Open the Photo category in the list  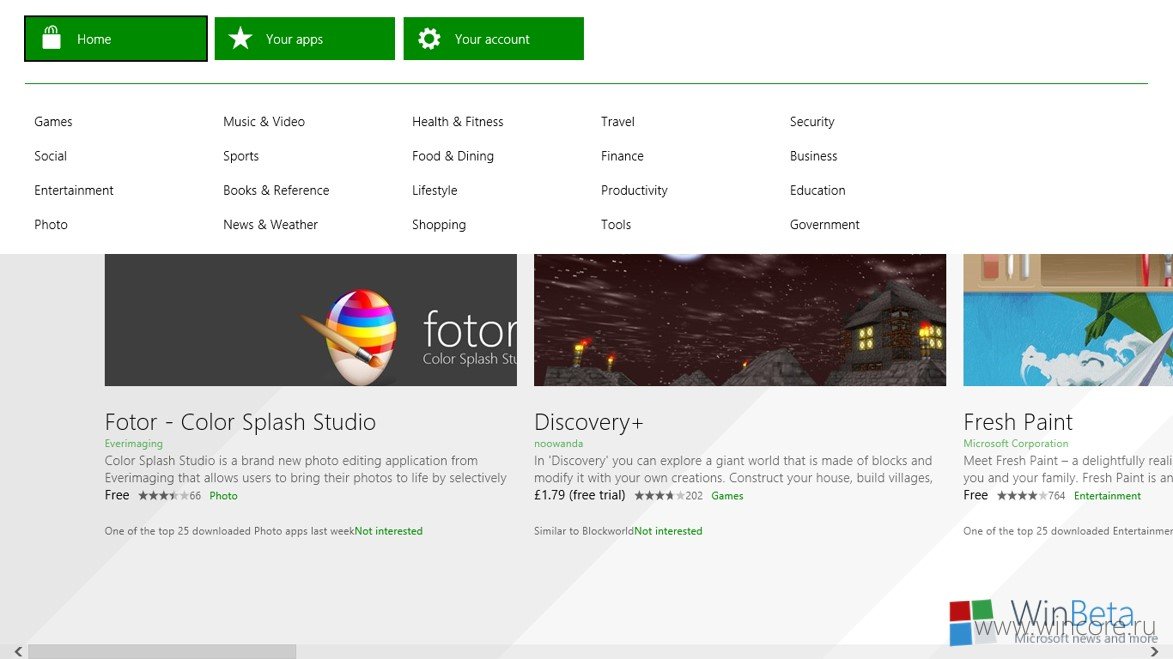coord(50,224)
